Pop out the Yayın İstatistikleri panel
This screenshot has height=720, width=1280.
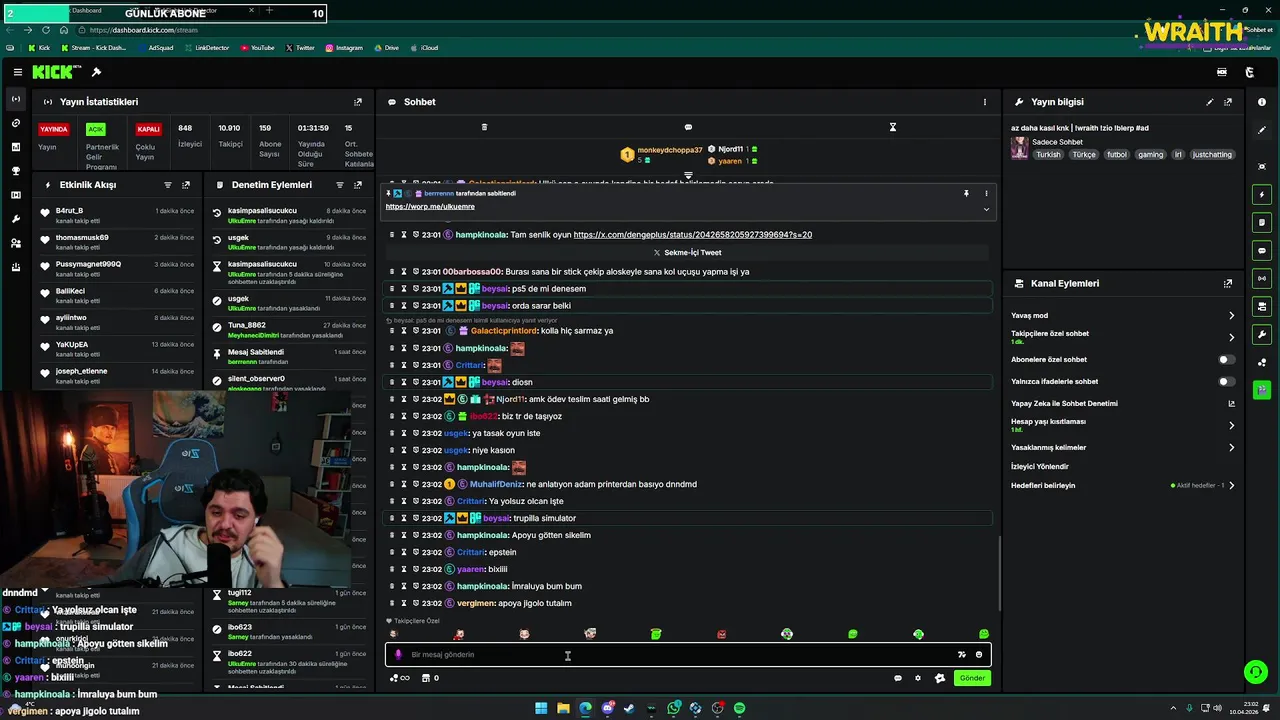358,102
